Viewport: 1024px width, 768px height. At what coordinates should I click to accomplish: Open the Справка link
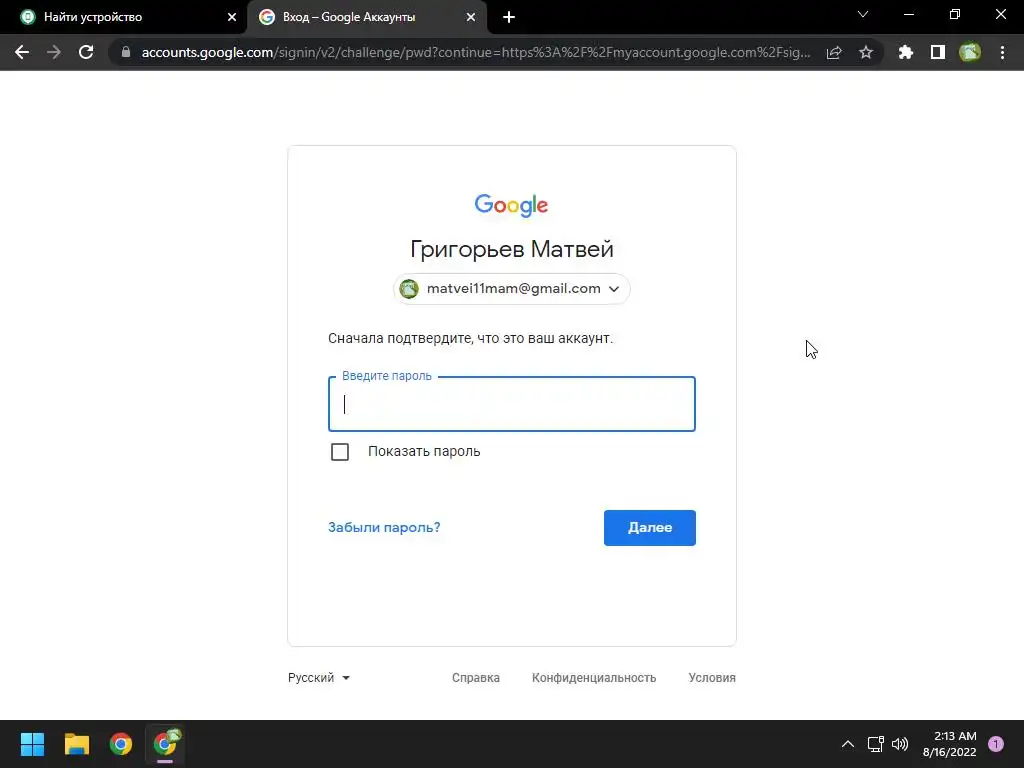tap(475, 678)
